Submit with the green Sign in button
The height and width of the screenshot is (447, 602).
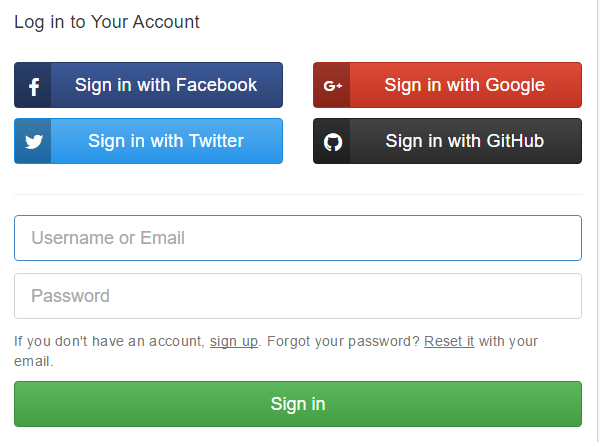(x=298, y=404)
